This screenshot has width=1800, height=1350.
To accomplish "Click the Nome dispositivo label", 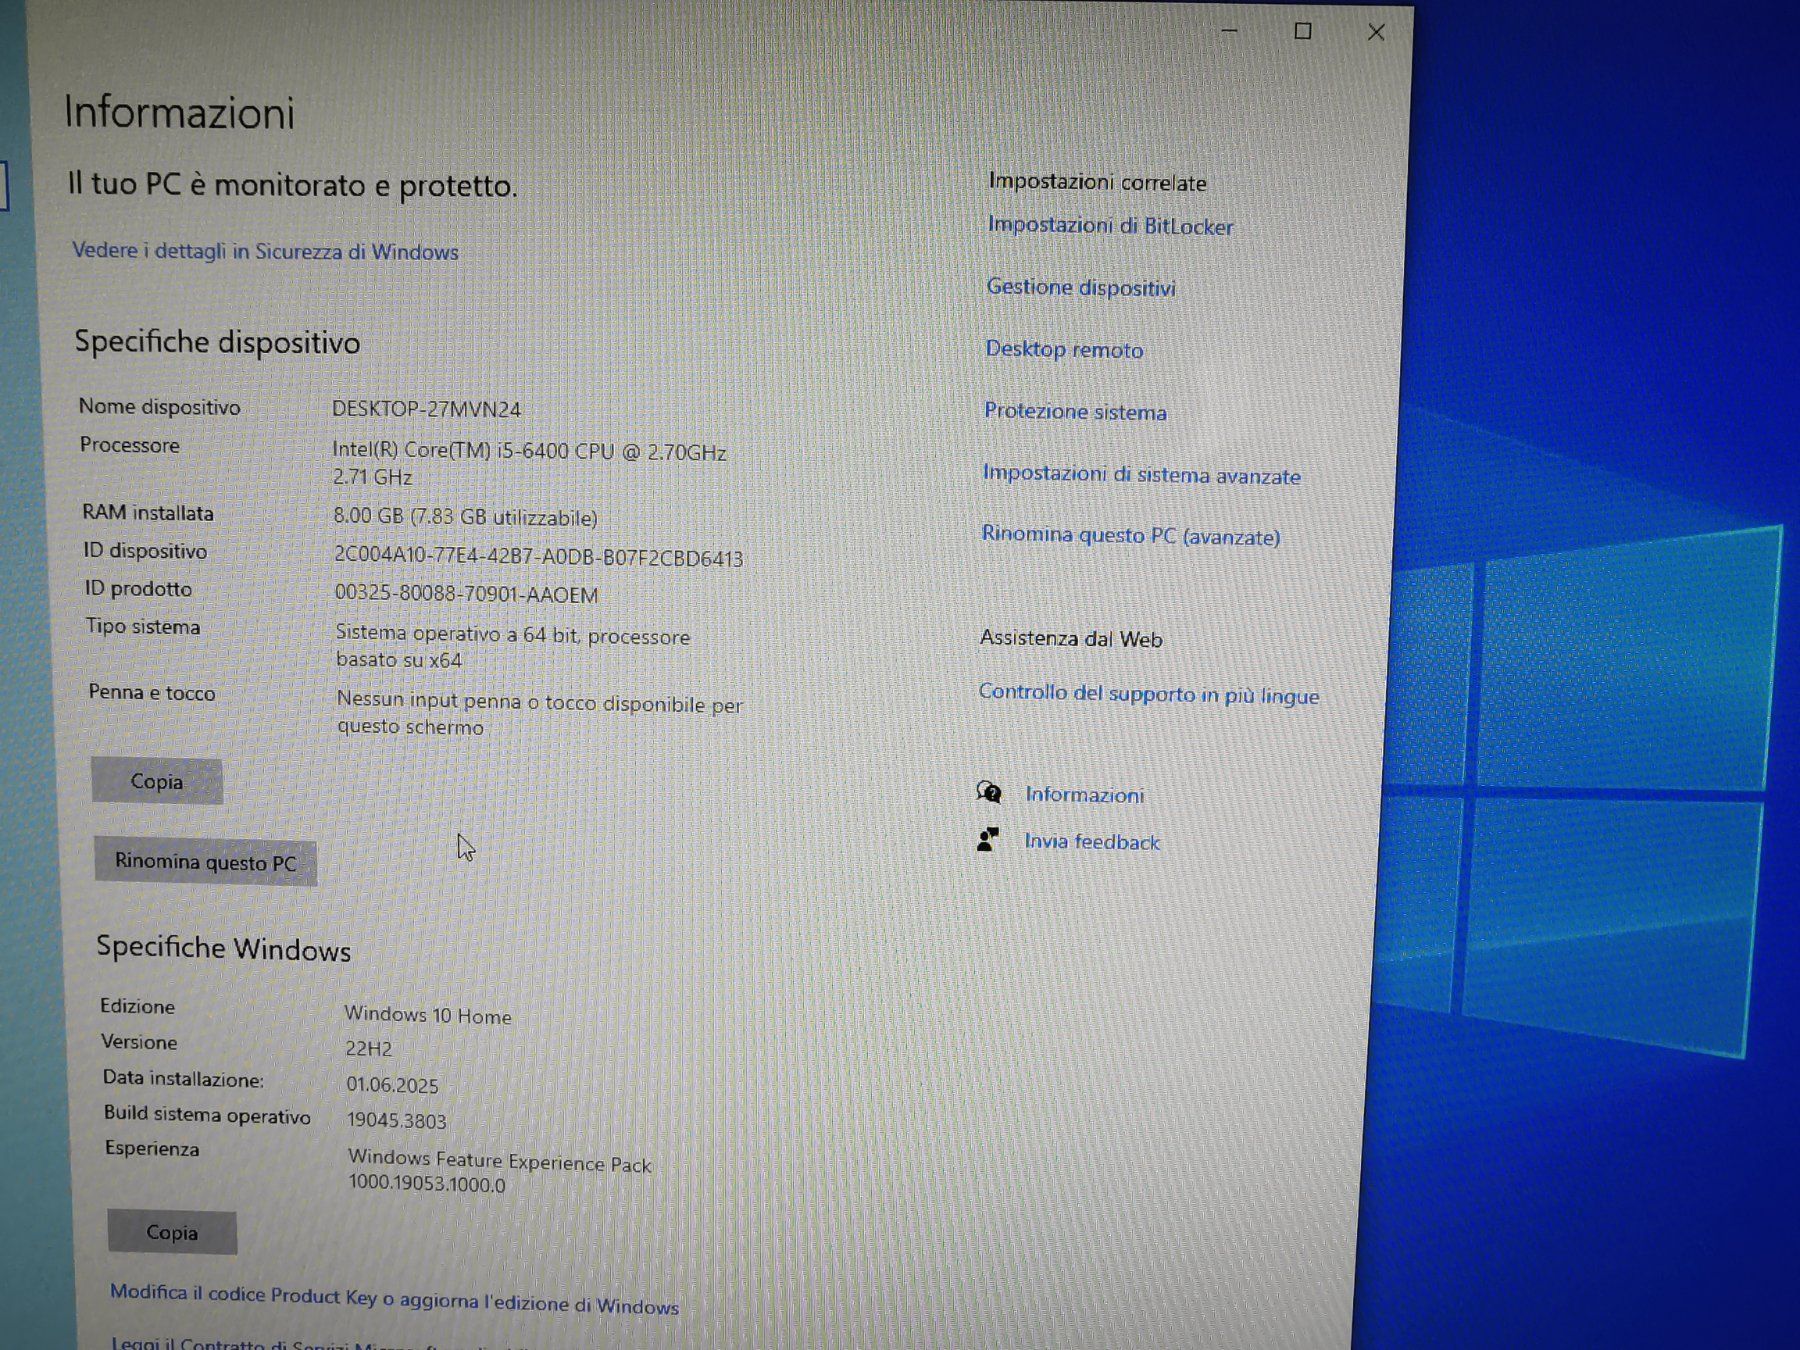I will point(159,407).
